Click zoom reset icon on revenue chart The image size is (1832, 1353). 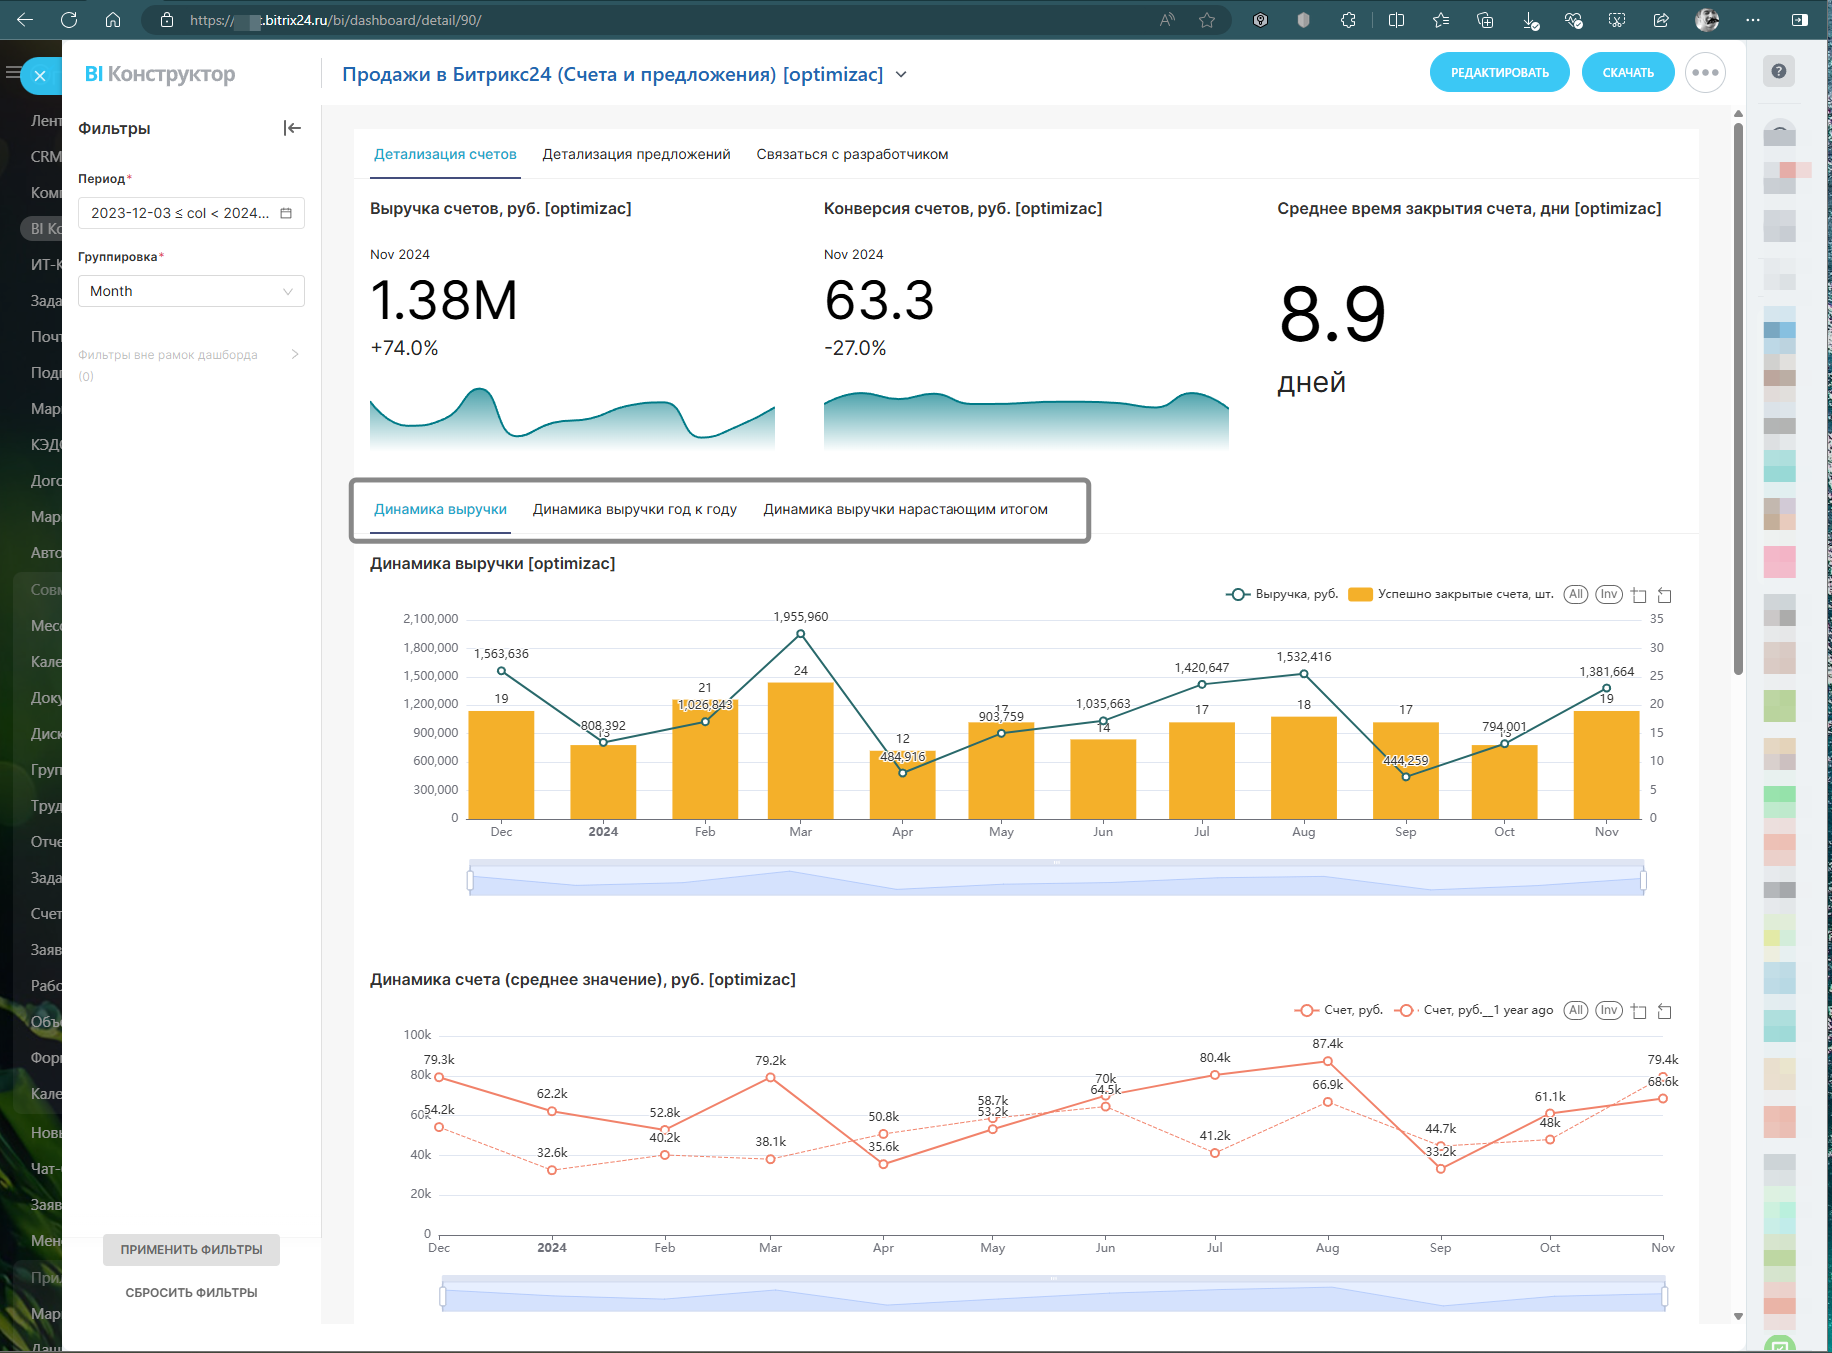point(1665,595)
